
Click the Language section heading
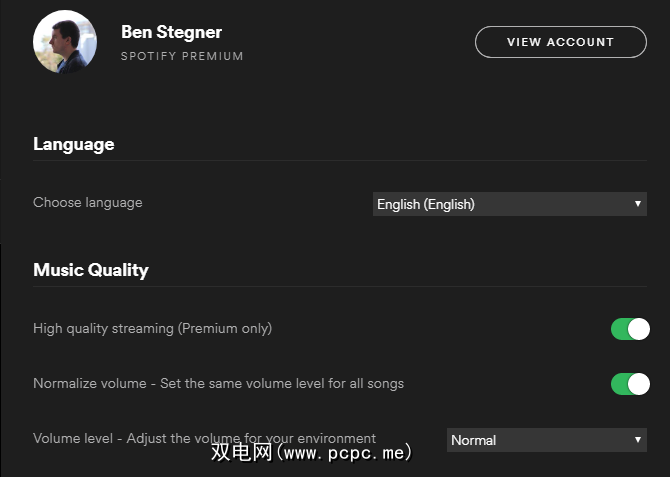[x=74, y=144]
